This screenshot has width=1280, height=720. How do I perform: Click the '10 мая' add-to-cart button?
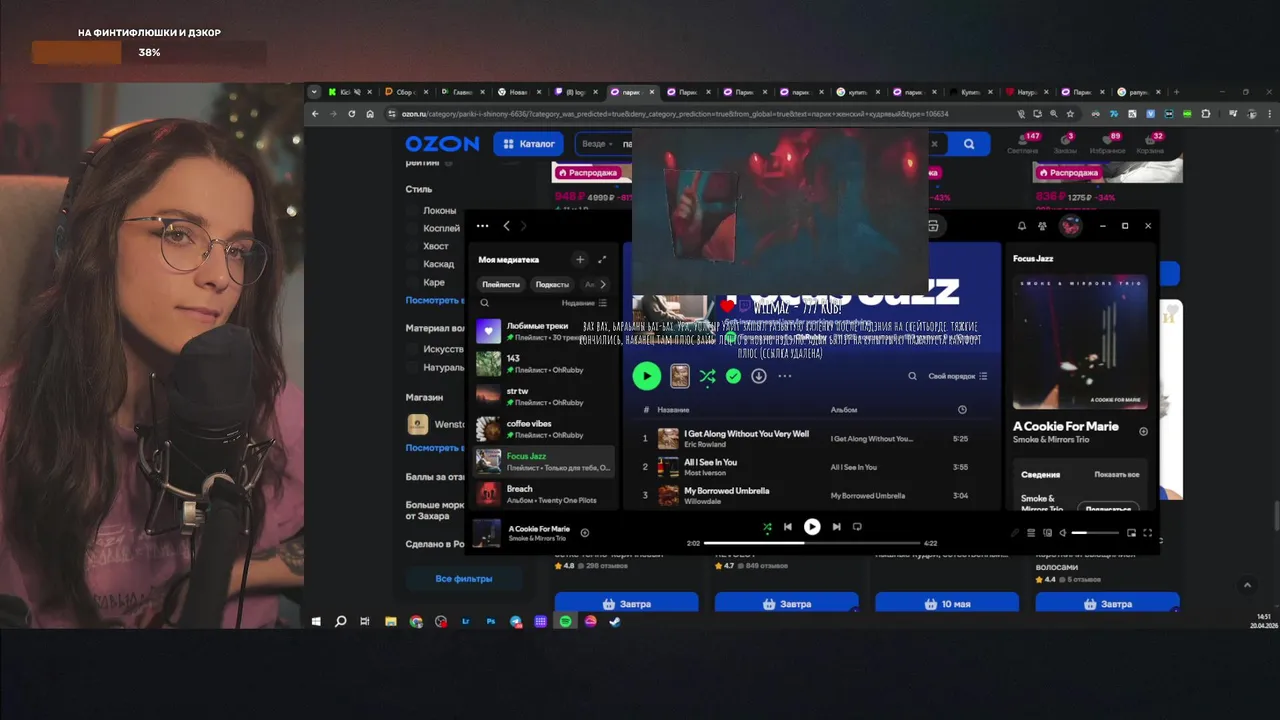(x=947, y=604)
